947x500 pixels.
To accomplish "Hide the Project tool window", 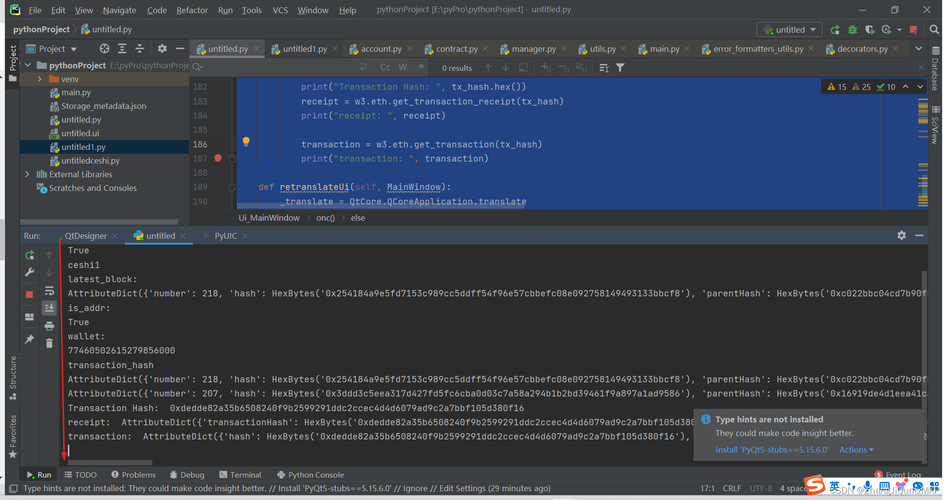I will (x=179, y=48).
